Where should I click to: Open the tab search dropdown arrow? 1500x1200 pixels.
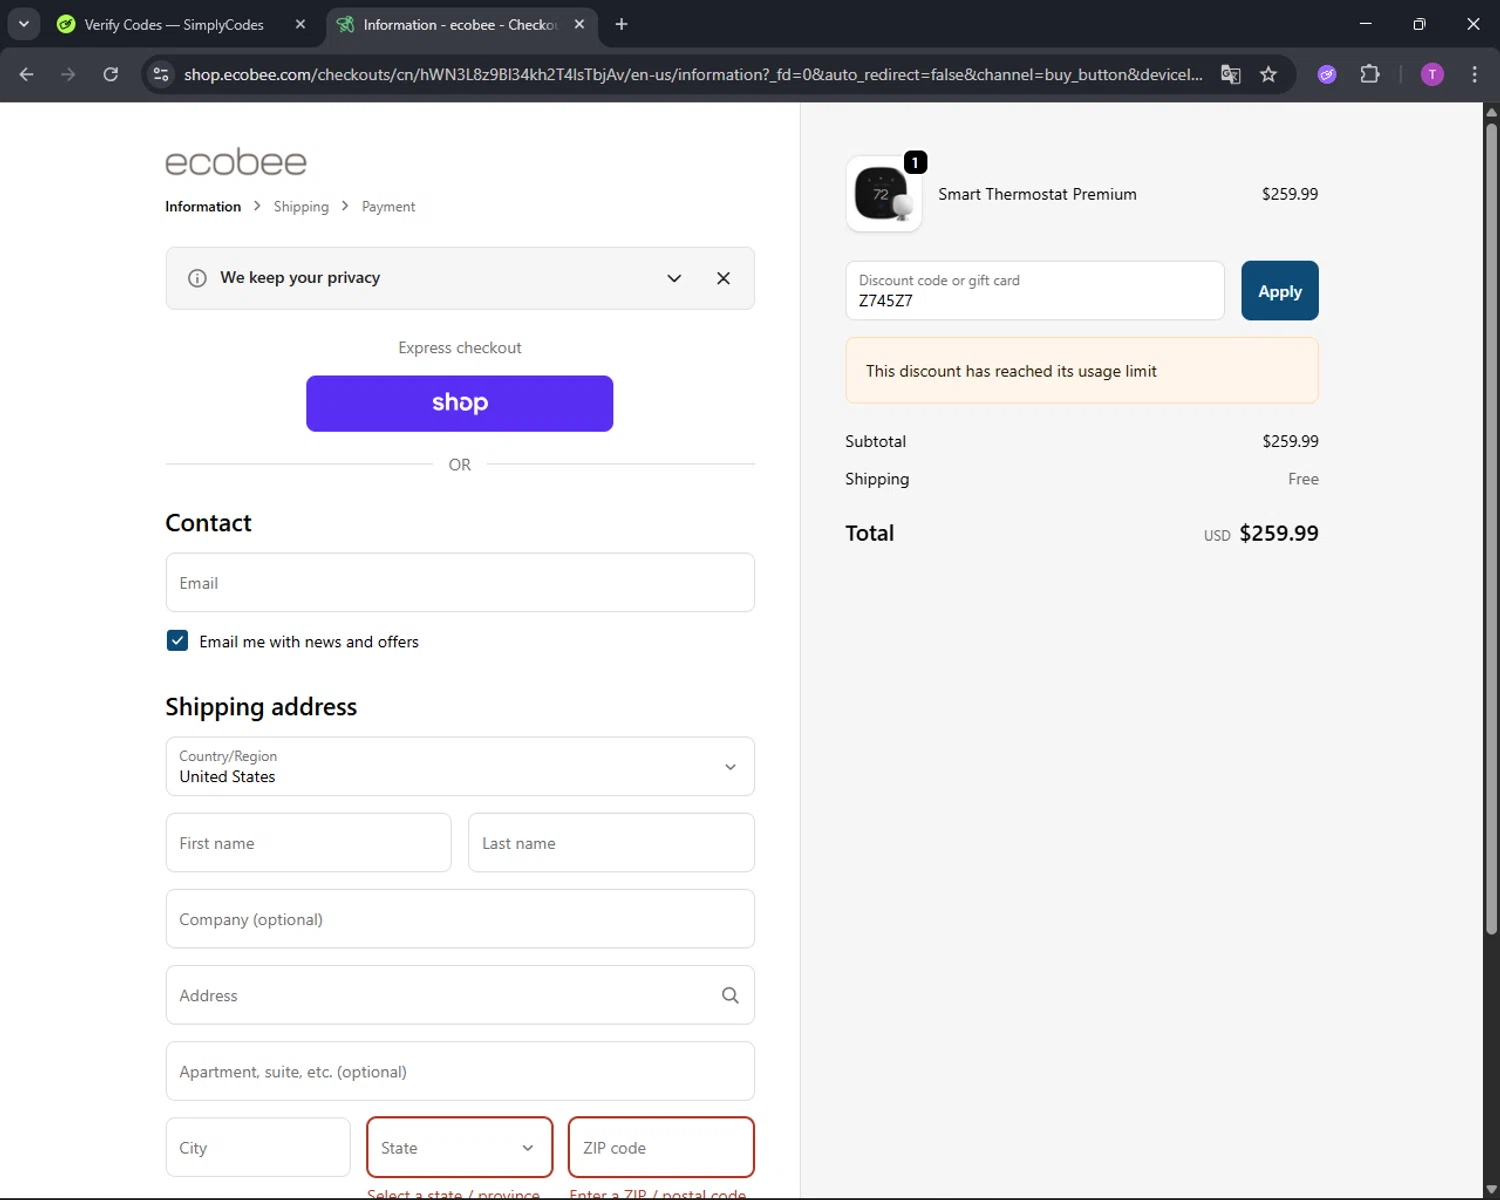23,24
